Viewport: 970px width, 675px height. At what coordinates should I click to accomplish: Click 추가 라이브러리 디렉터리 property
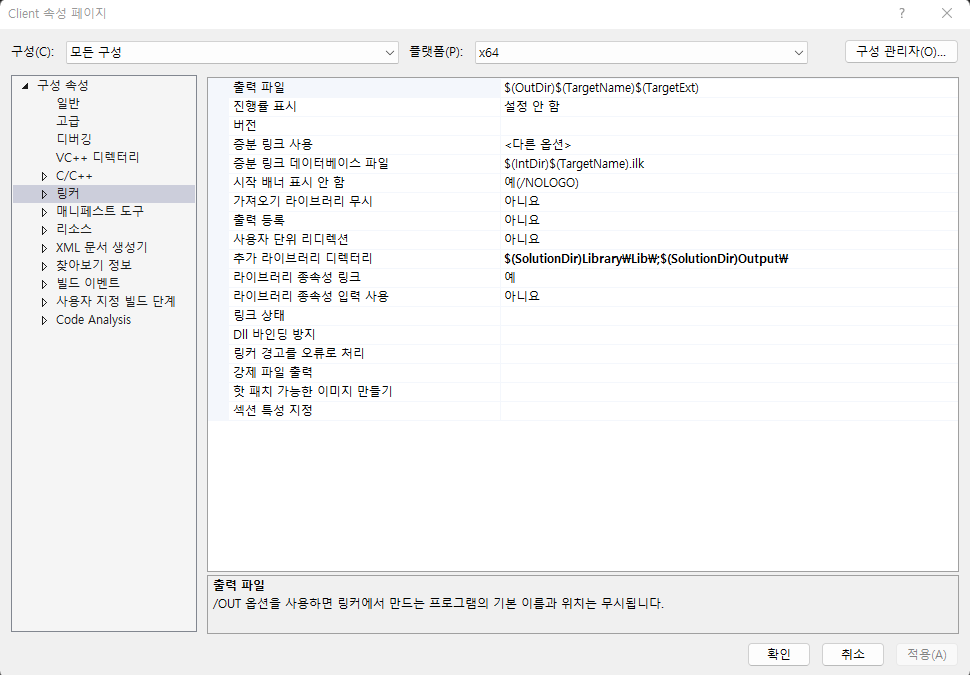(303, 258)
